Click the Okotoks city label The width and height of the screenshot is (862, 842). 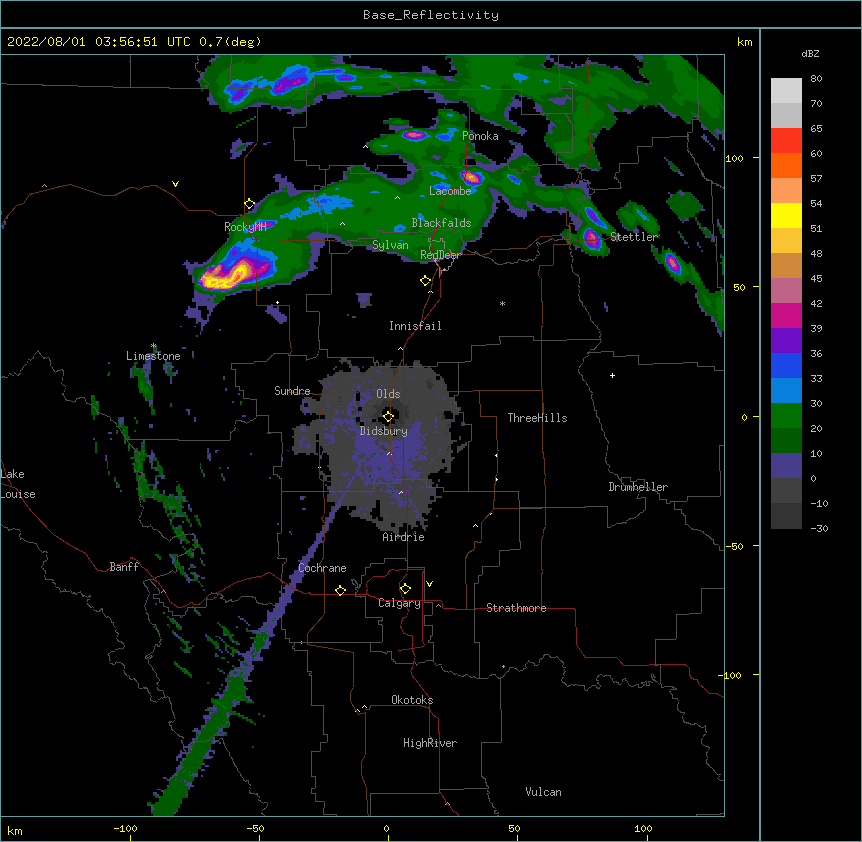pos(412,700)
